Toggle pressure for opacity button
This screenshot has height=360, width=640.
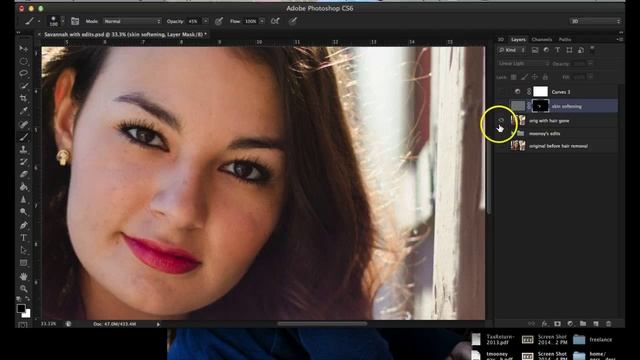pyautogui.click(x=219, y=21)
